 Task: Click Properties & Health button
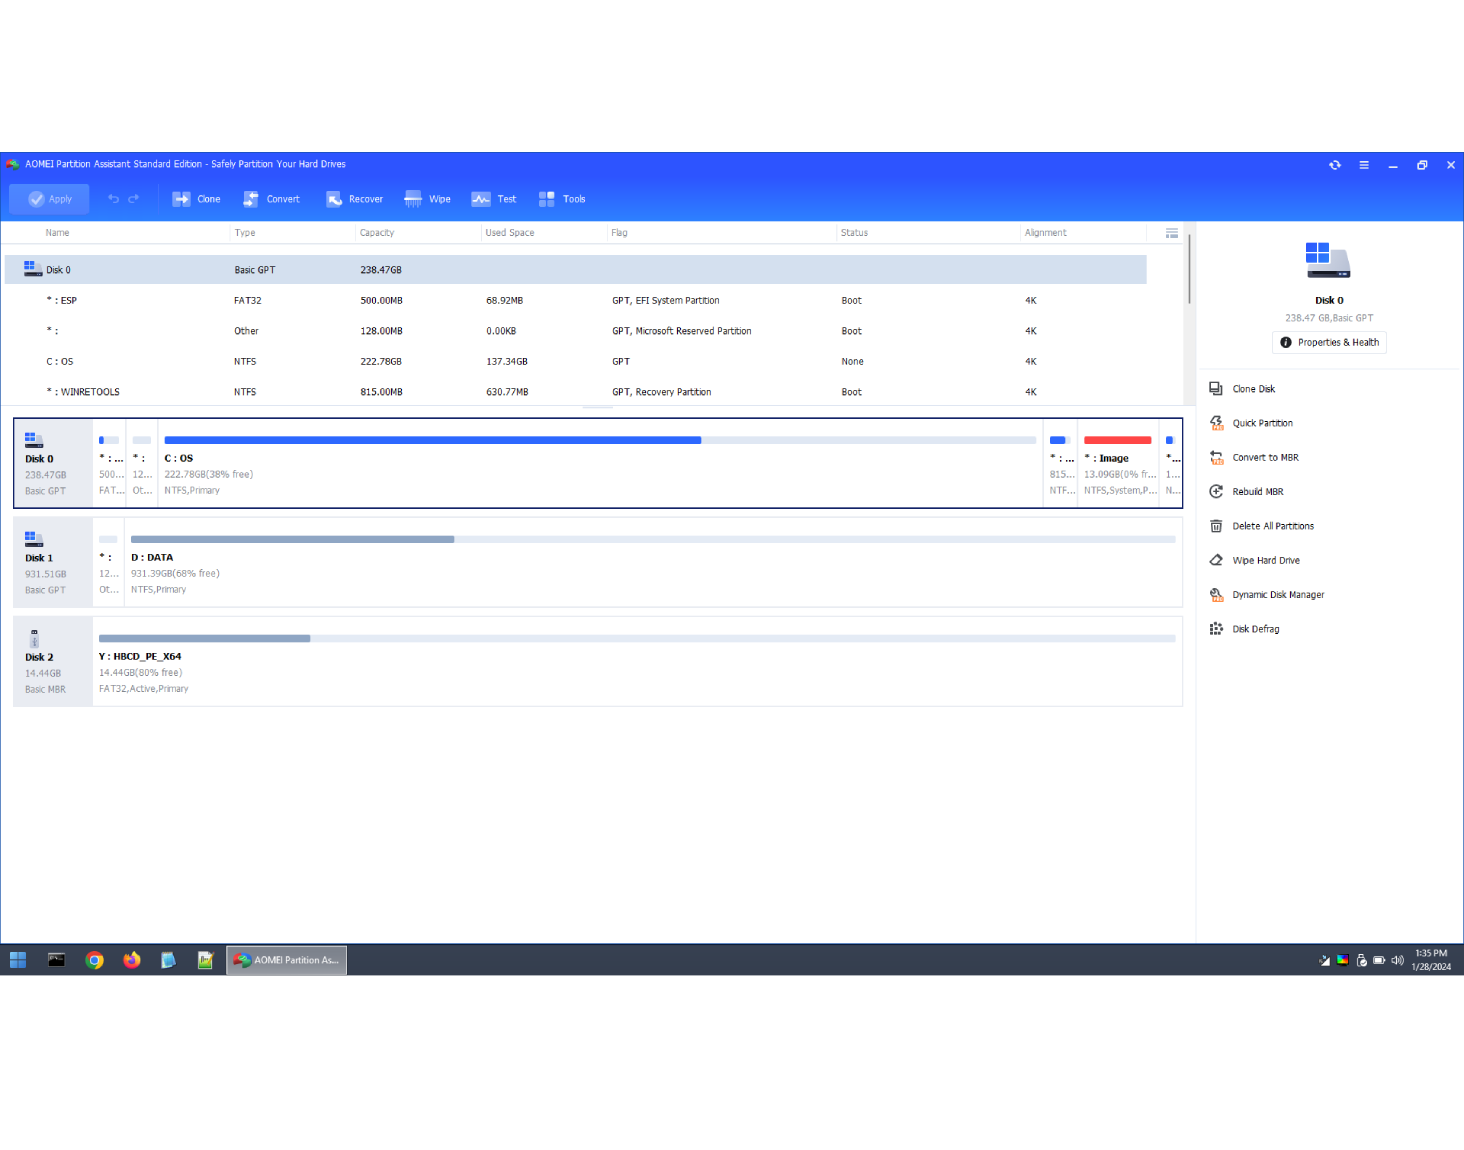coord(1329,342)
